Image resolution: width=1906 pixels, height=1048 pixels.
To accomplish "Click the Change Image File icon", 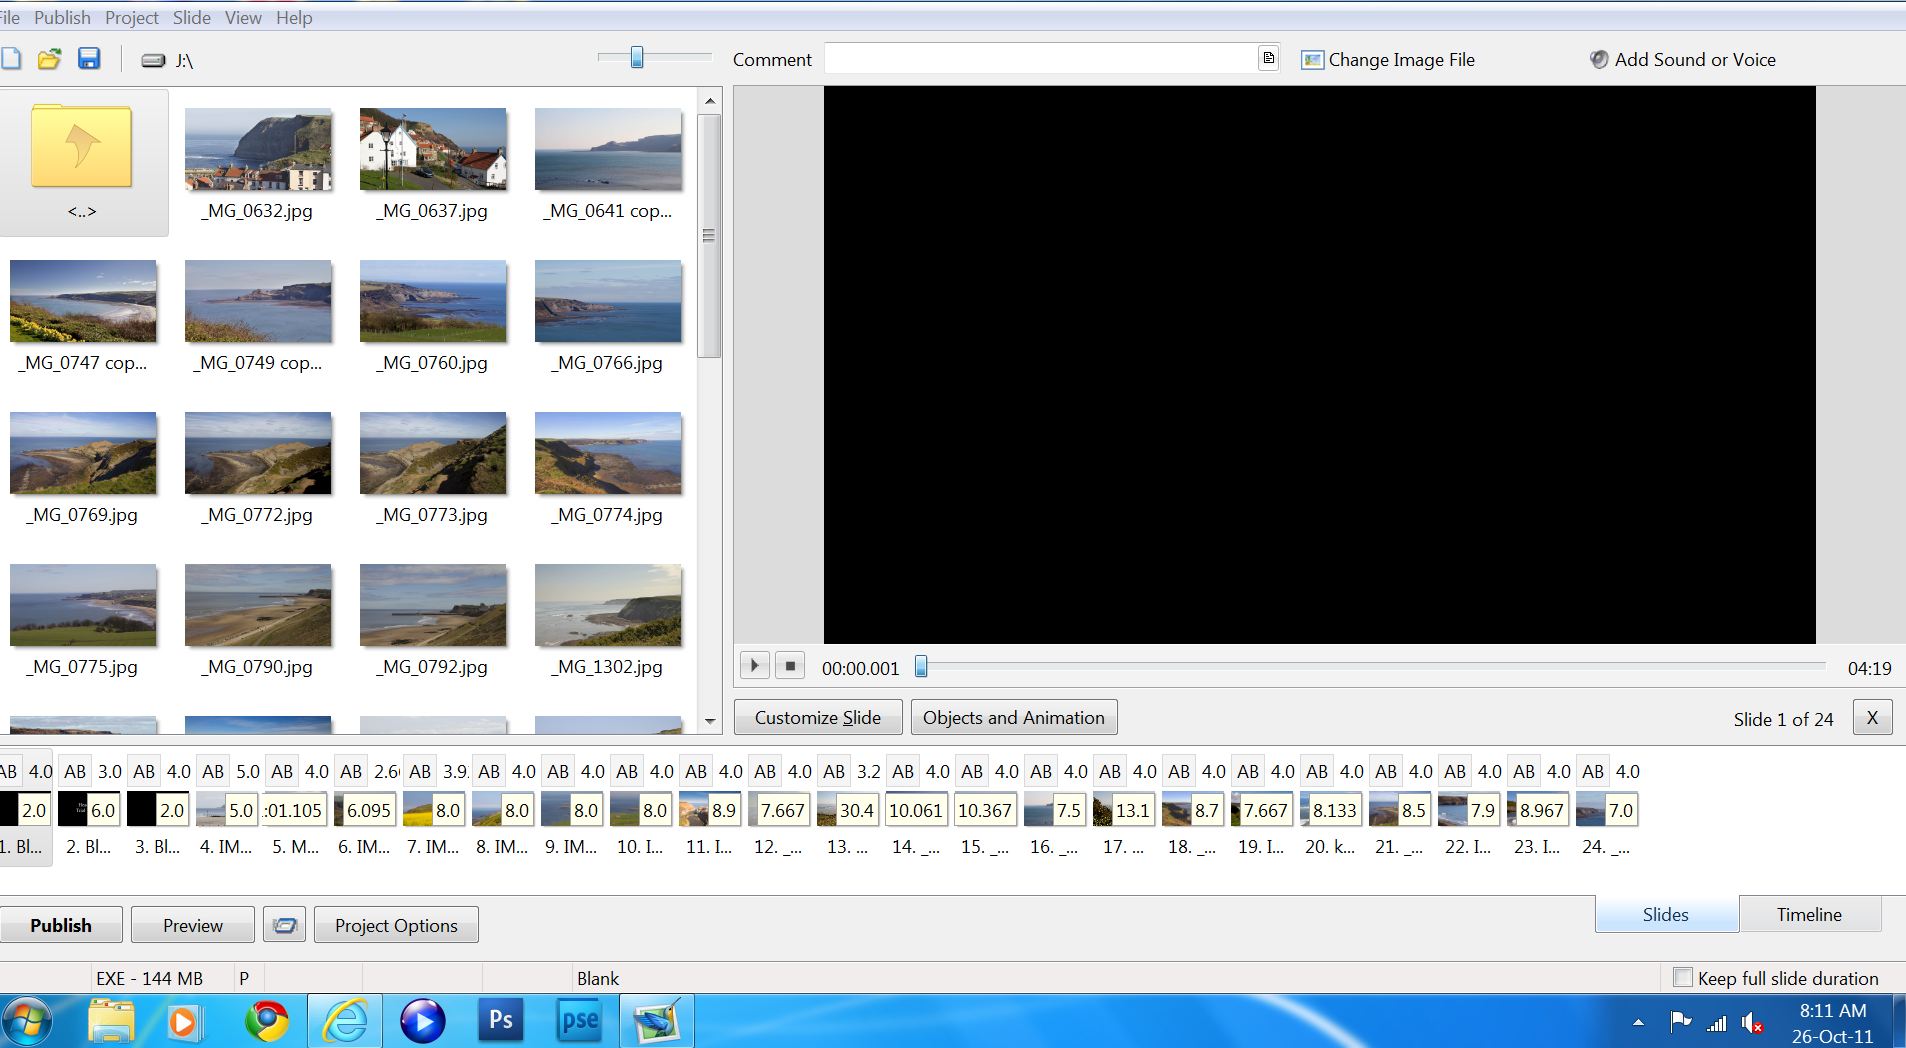I will 1312,60.
